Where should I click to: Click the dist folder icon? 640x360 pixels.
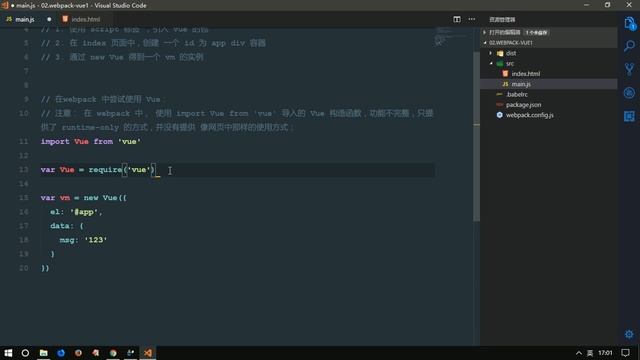[500, 53]
